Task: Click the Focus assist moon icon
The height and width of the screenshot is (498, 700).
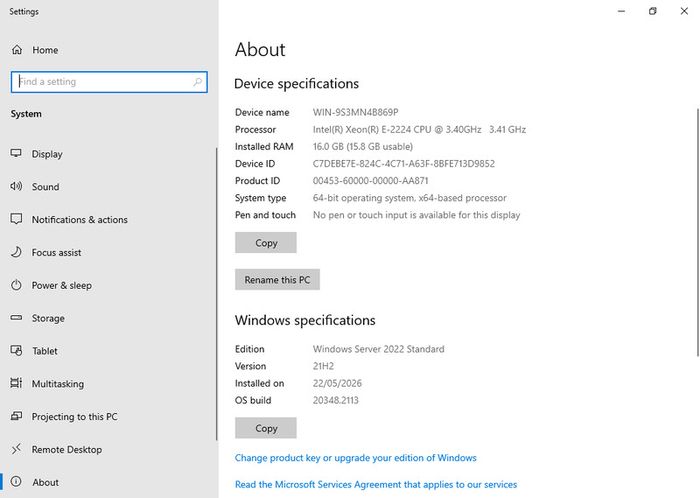Action: click(x=16, y=252)
